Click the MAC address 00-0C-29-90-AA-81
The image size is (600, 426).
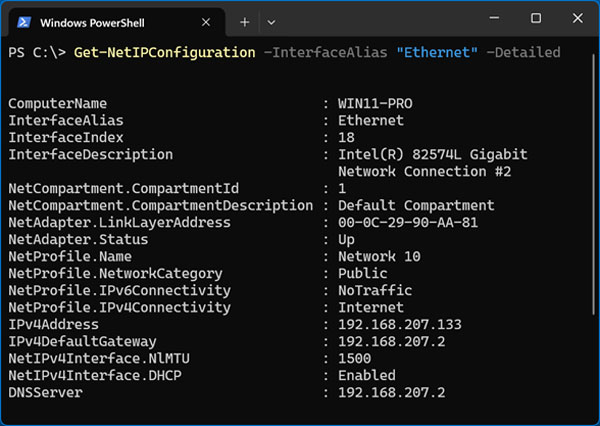(408, 222)
